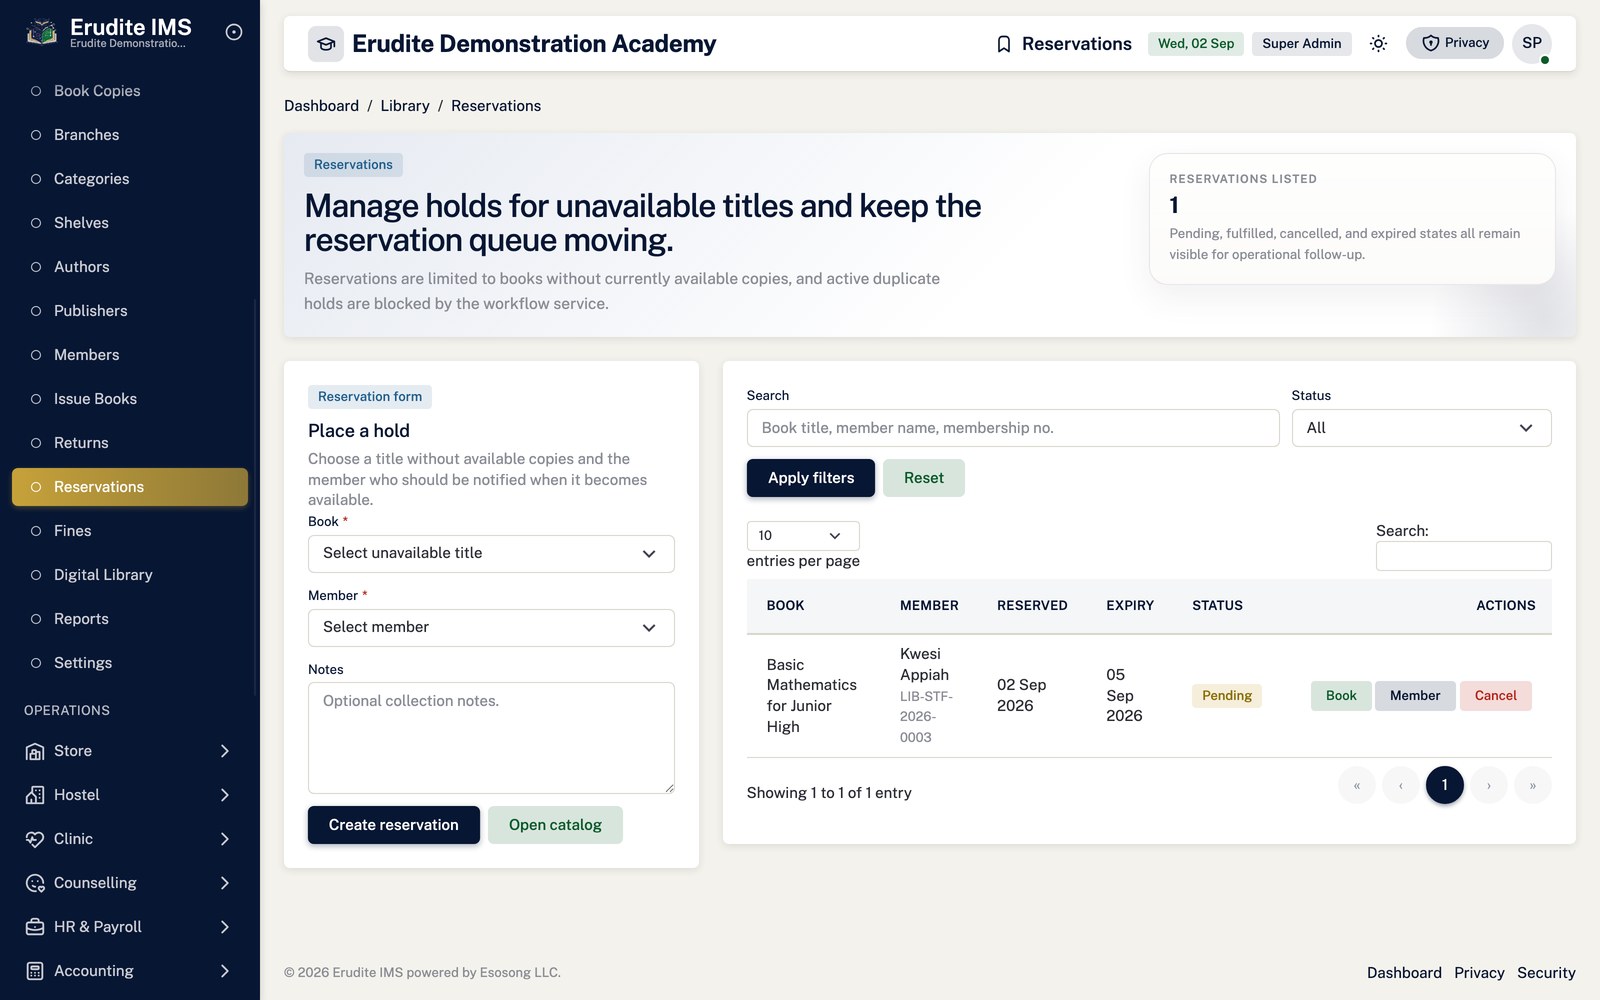Image resolution: width=1600 pixels, height=1000 pixels.
Task: Click Dashboard breadcrumb link
Action: click(321, 106)
